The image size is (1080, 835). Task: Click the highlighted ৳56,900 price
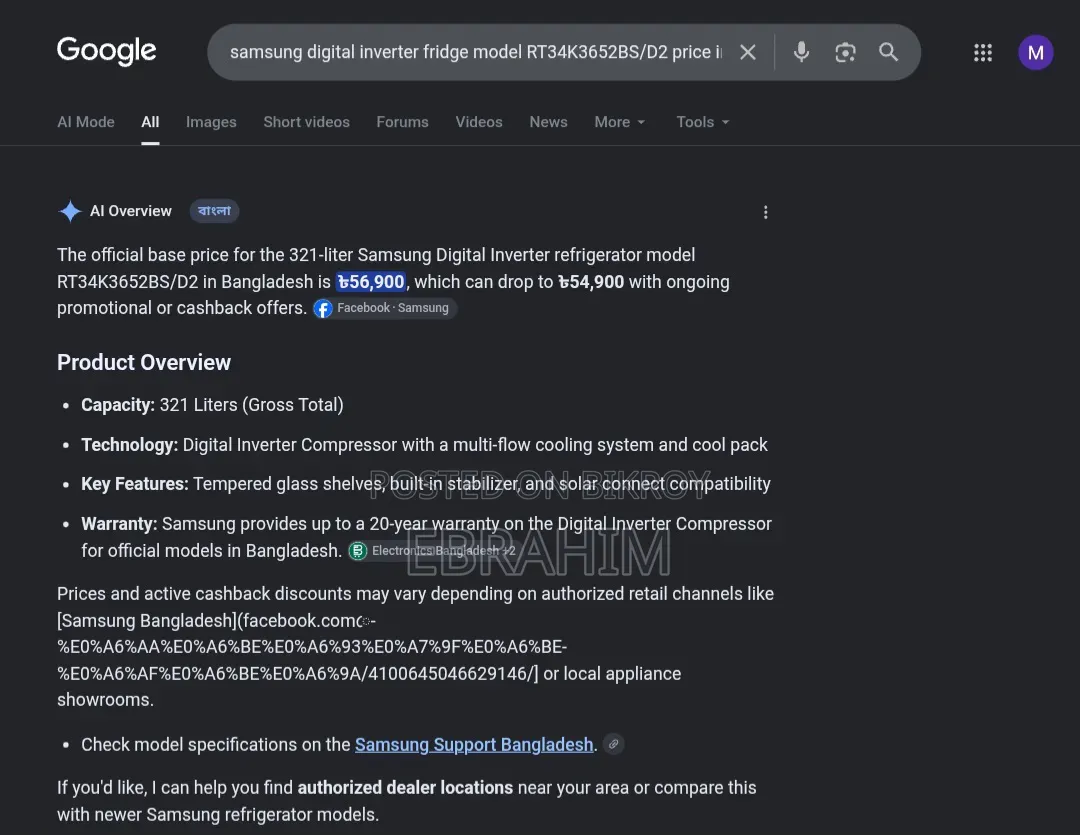pyautogui.click(x=371, y=282)
